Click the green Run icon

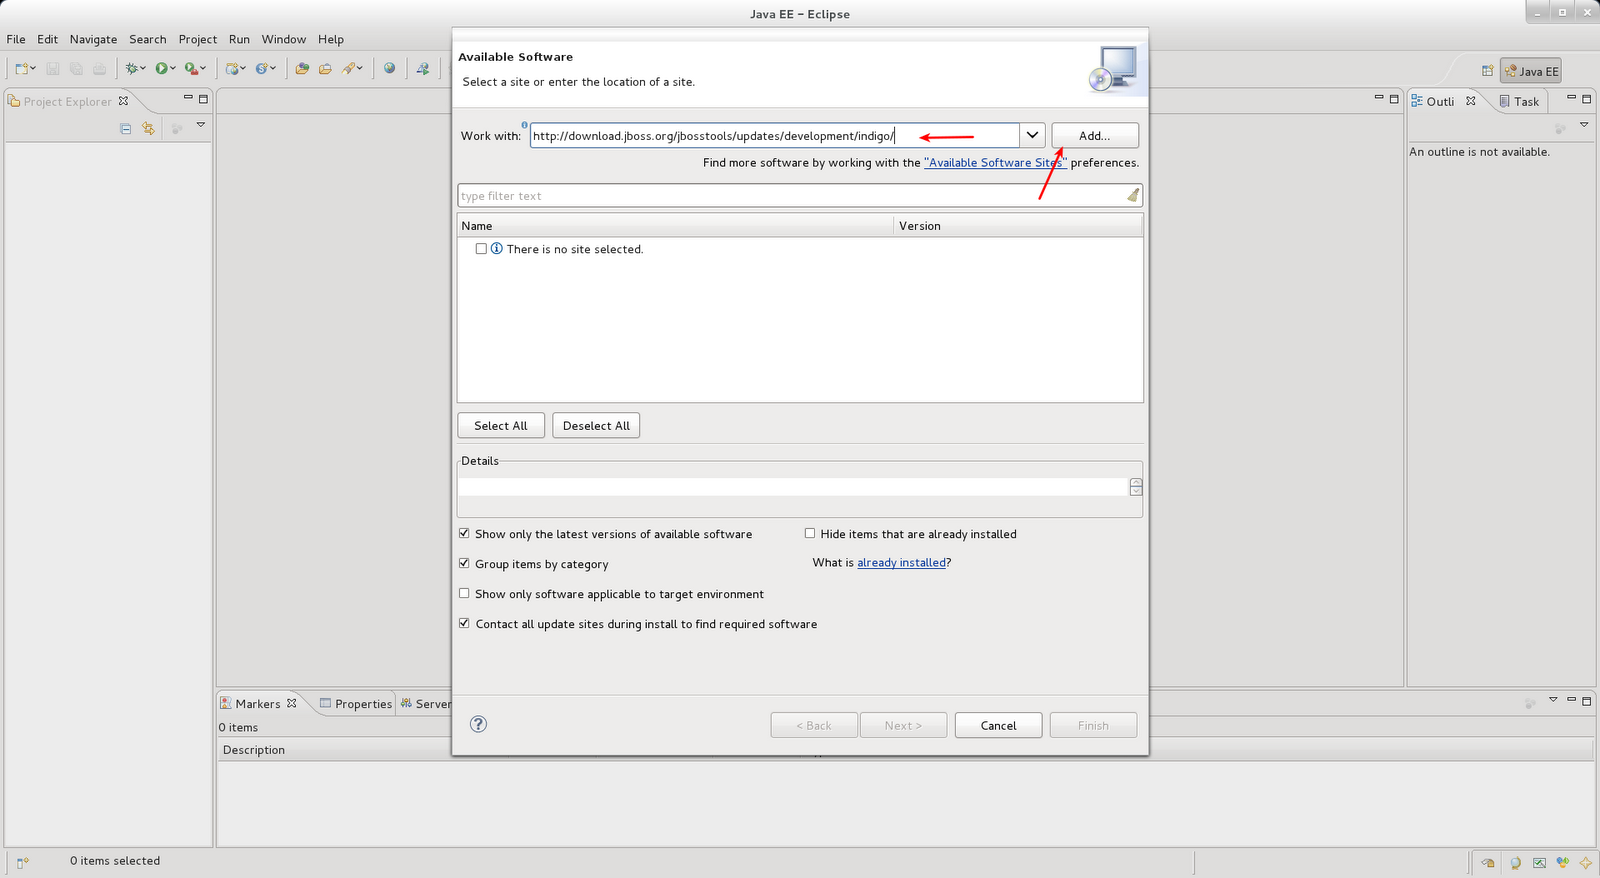160,69
